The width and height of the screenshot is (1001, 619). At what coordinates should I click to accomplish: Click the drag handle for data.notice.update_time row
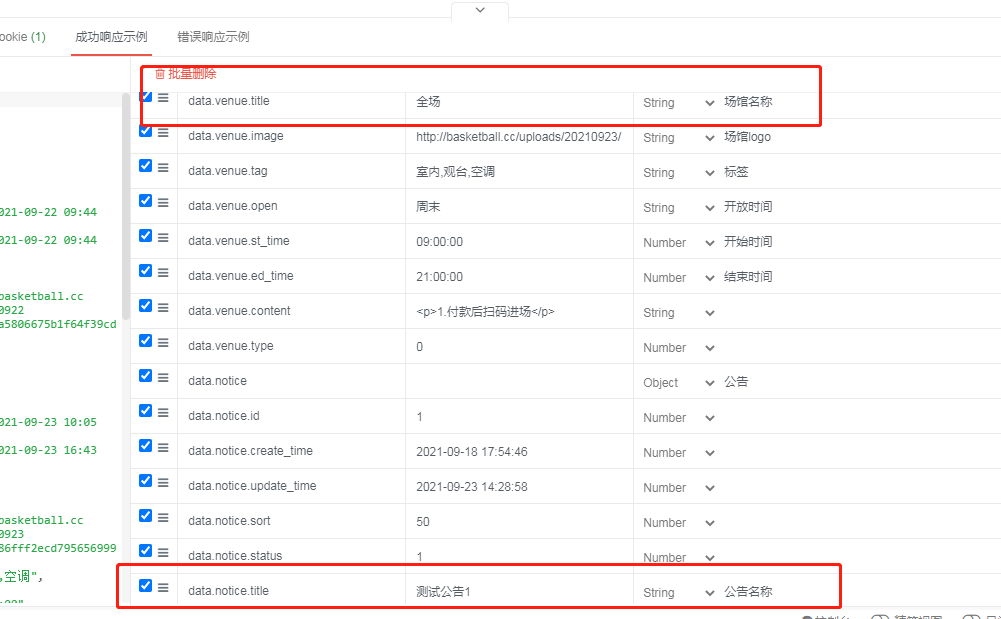click(x=163, y=483)
